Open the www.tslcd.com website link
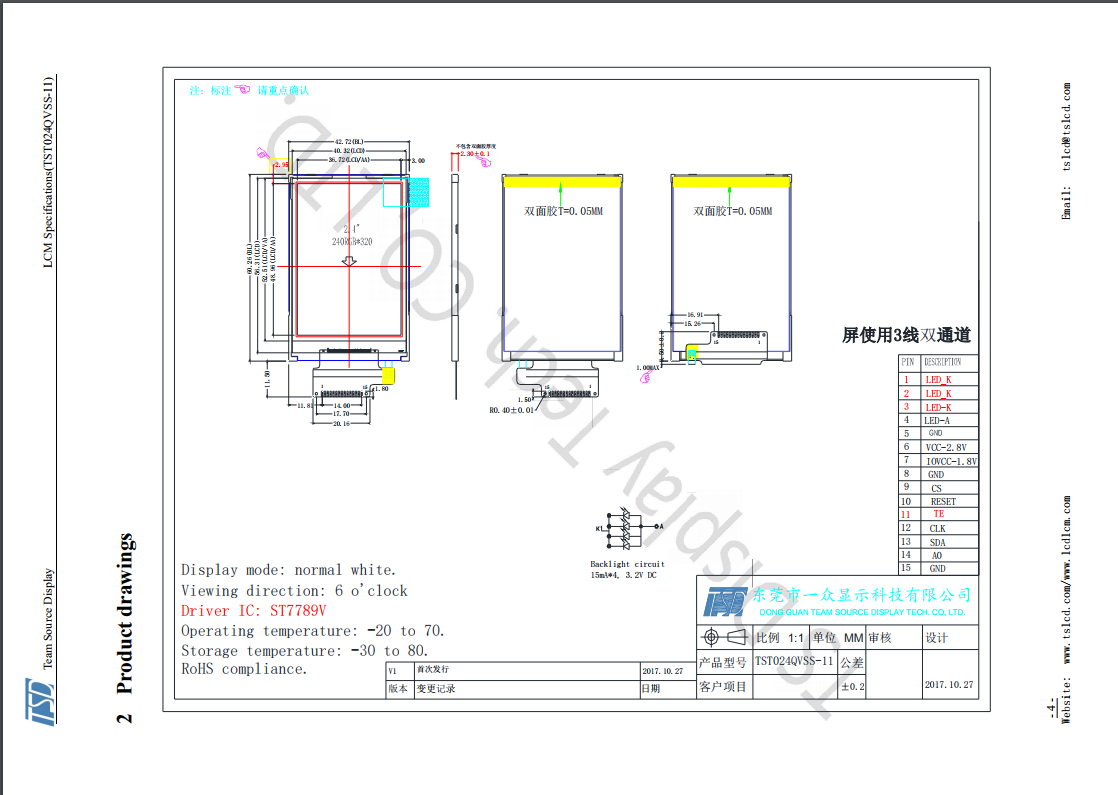1118x795 pixels. pos(1068,636)
